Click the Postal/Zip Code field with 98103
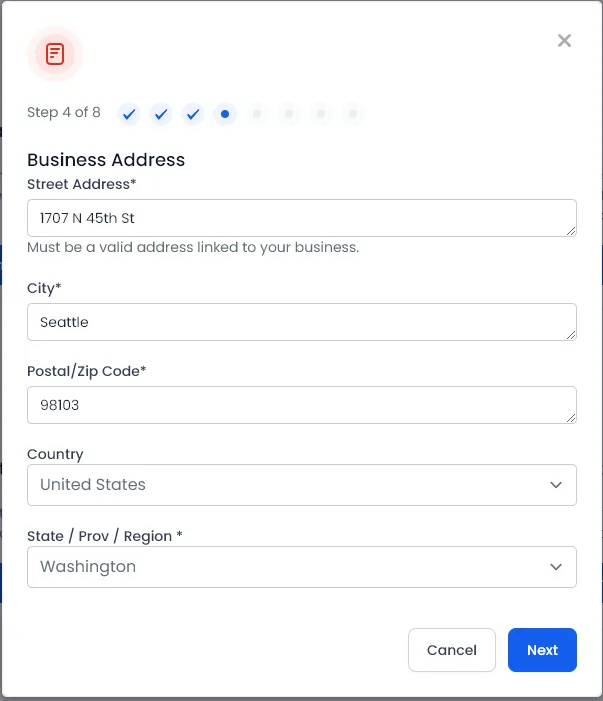Screen dimensions: 603x701 [x=302, y=405]
